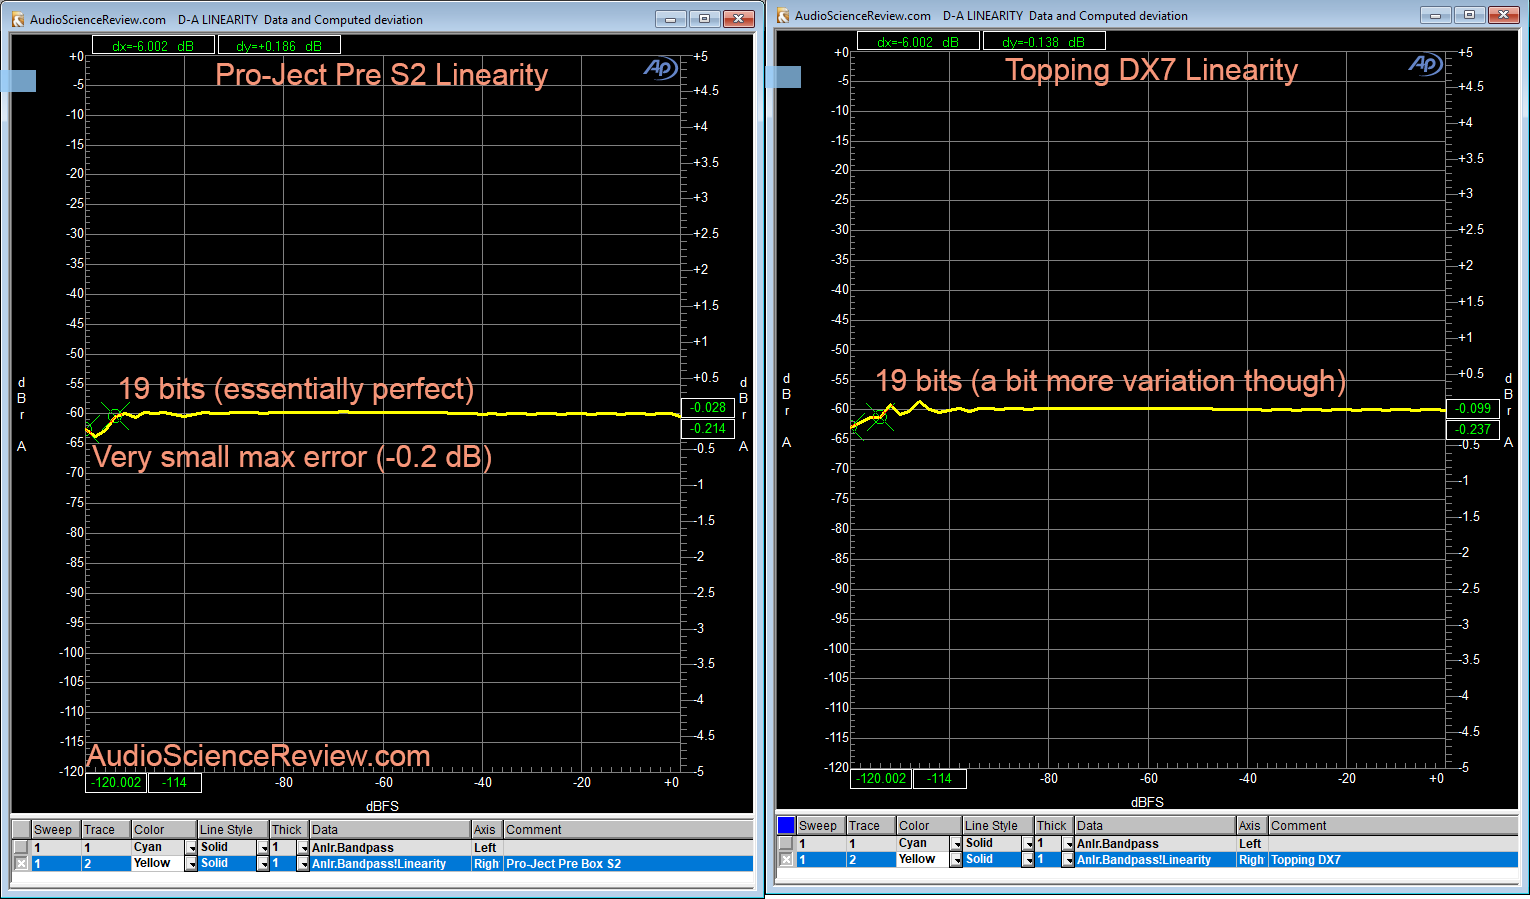This screenshot has height=899, width=1530.
Task: Click the Pro-Ject Pre Box S2 comment cell
Action: click(x=627, y=864)
